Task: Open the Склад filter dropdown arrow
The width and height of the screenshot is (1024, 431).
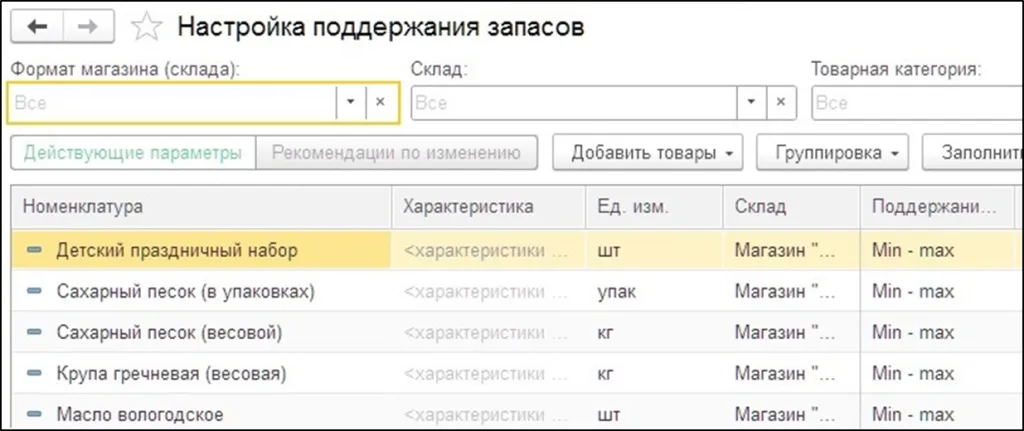Action: 751,103
